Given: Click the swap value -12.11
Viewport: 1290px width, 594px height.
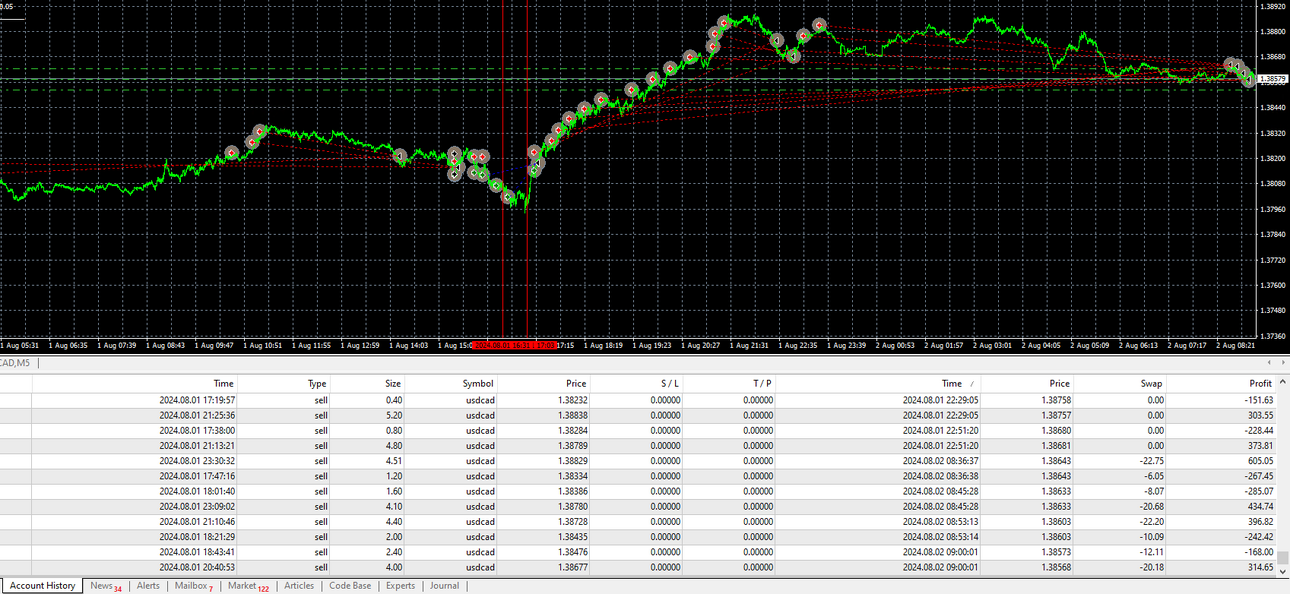Looking at the screenshot, I should [1151, 552].
